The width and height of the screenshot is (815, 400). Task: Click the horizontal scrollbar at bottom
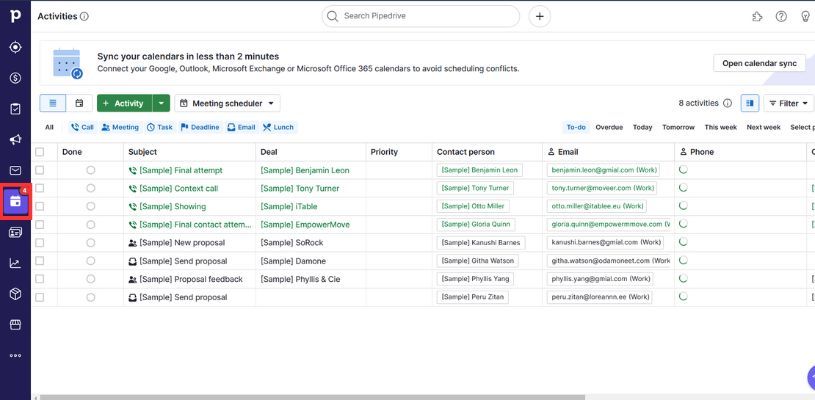pyautogui.click(x=312, y=397)
